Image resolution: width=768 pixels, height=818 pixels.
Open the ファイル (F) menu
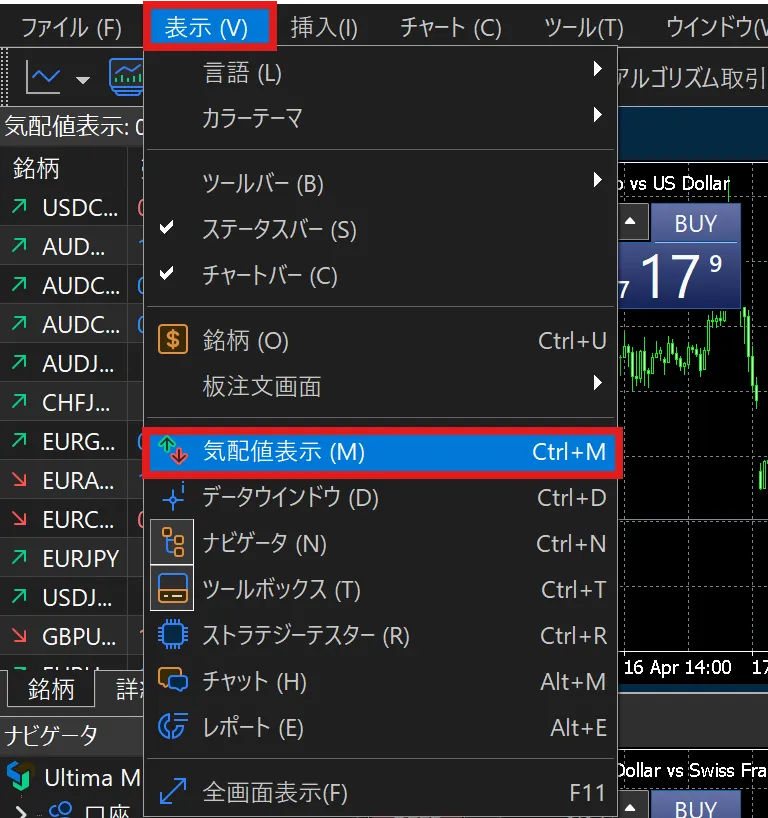coord(71,28)
